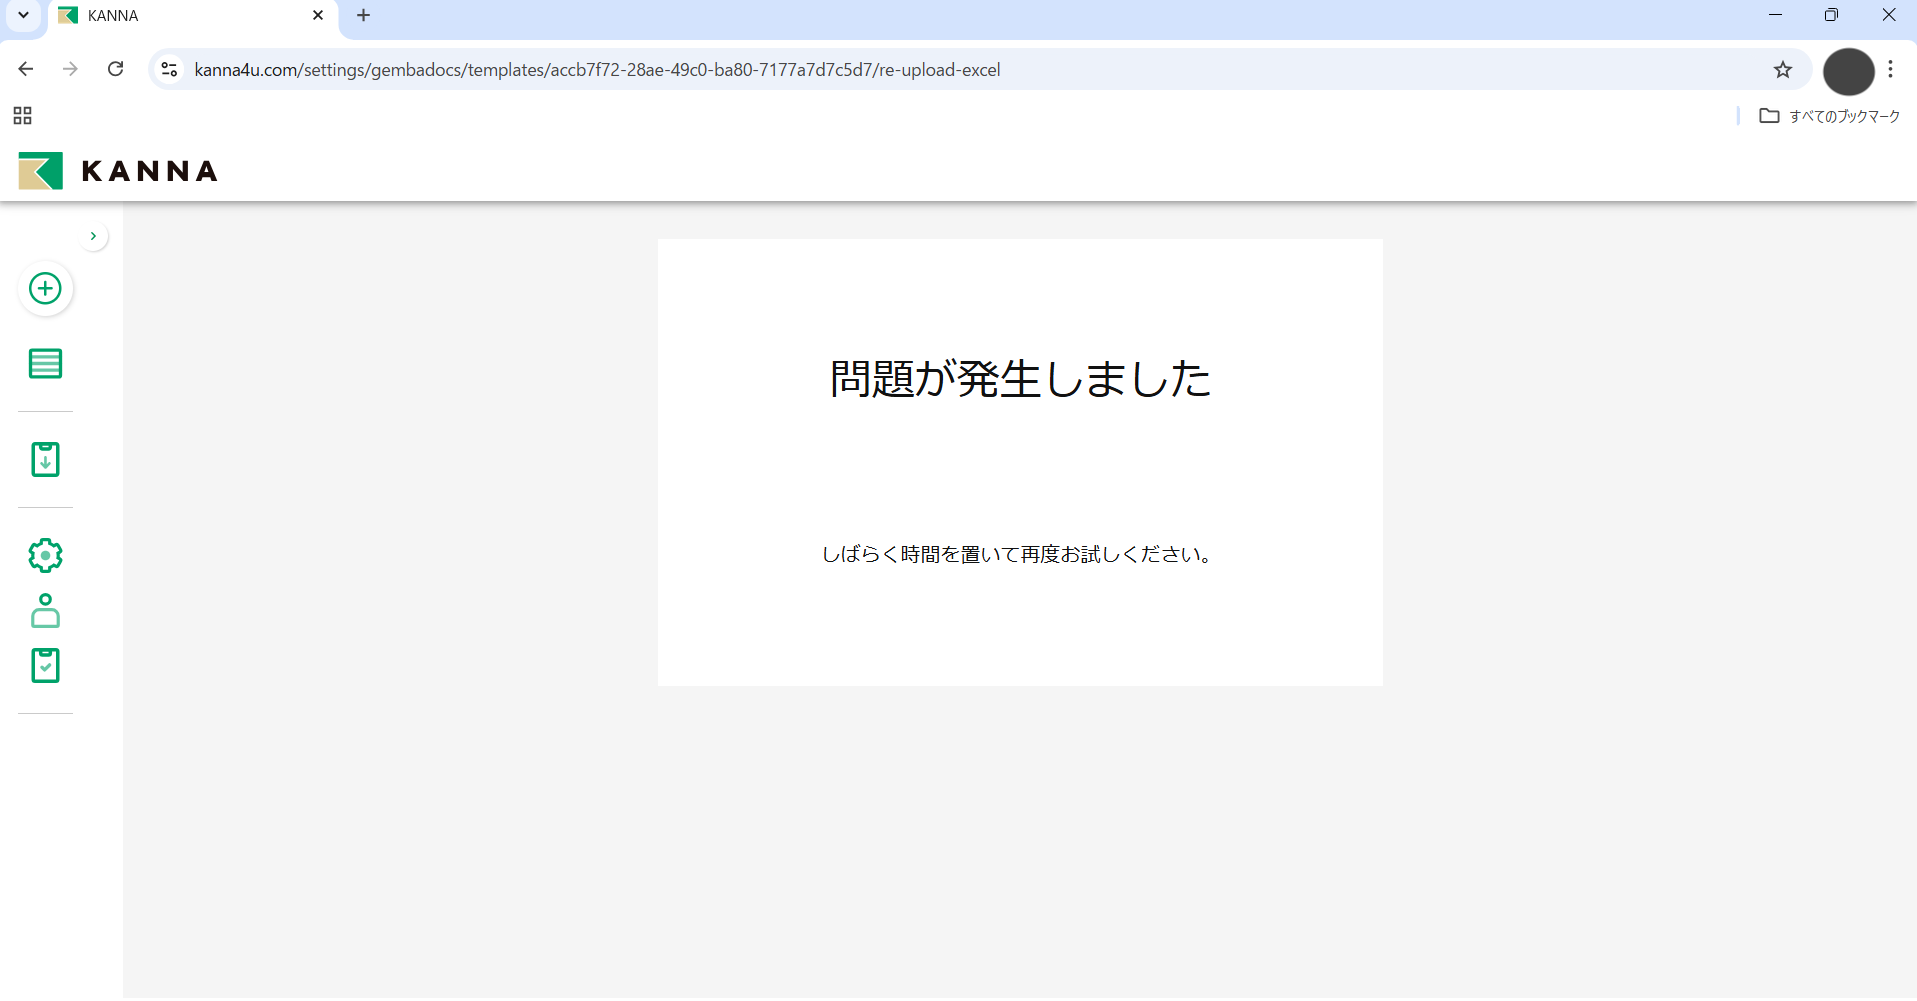This screenshot has height=1001, width=1917.
Task: Select the user person icon in sidebar
Action: click(45, 611)
